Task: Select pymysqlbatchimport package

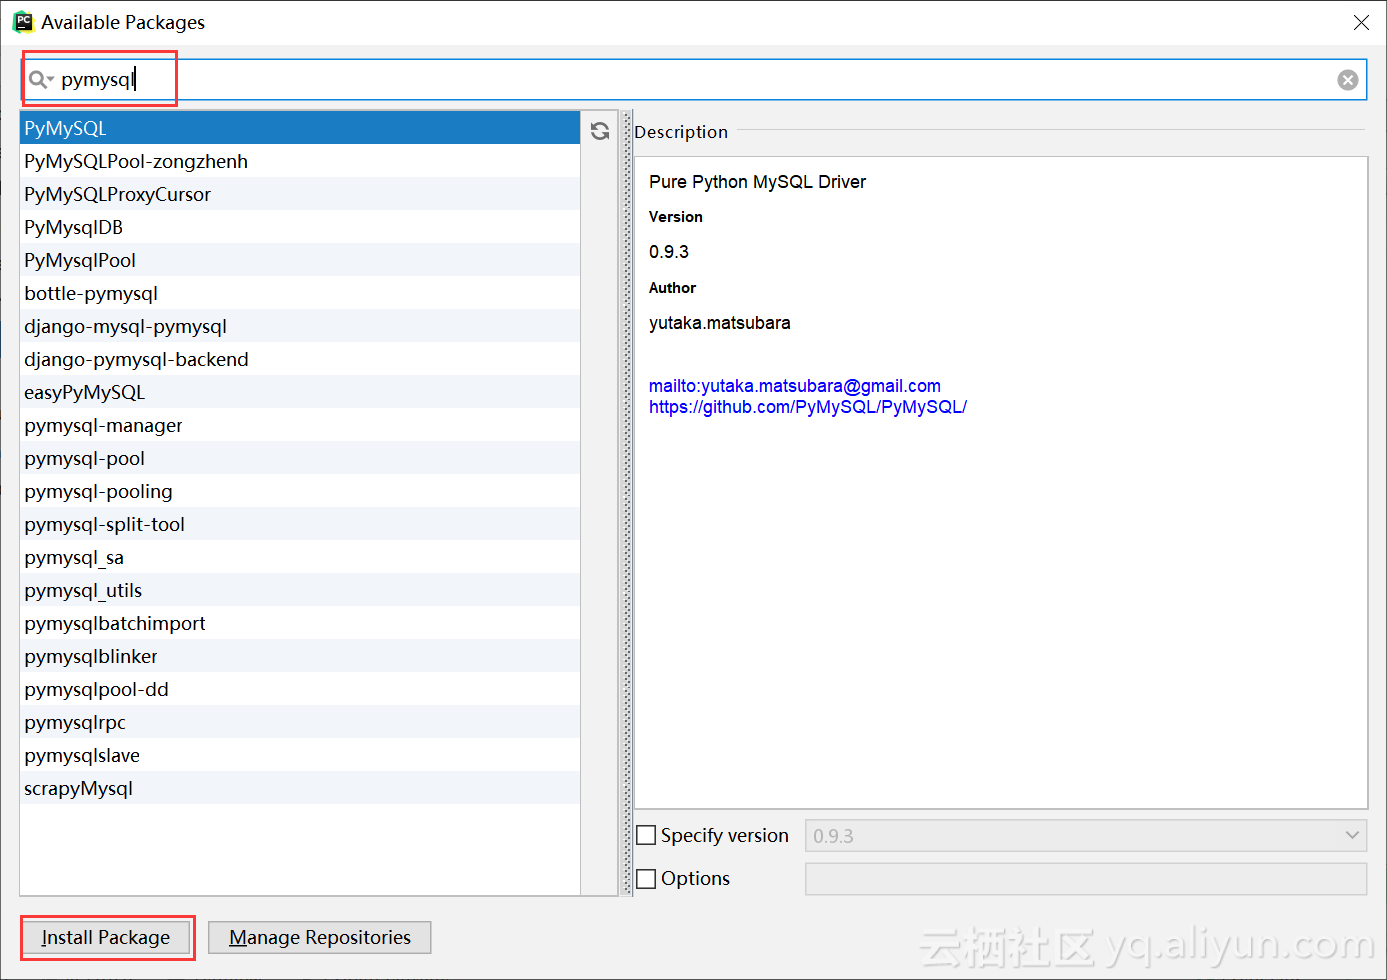Action: (x=300, y=623)
